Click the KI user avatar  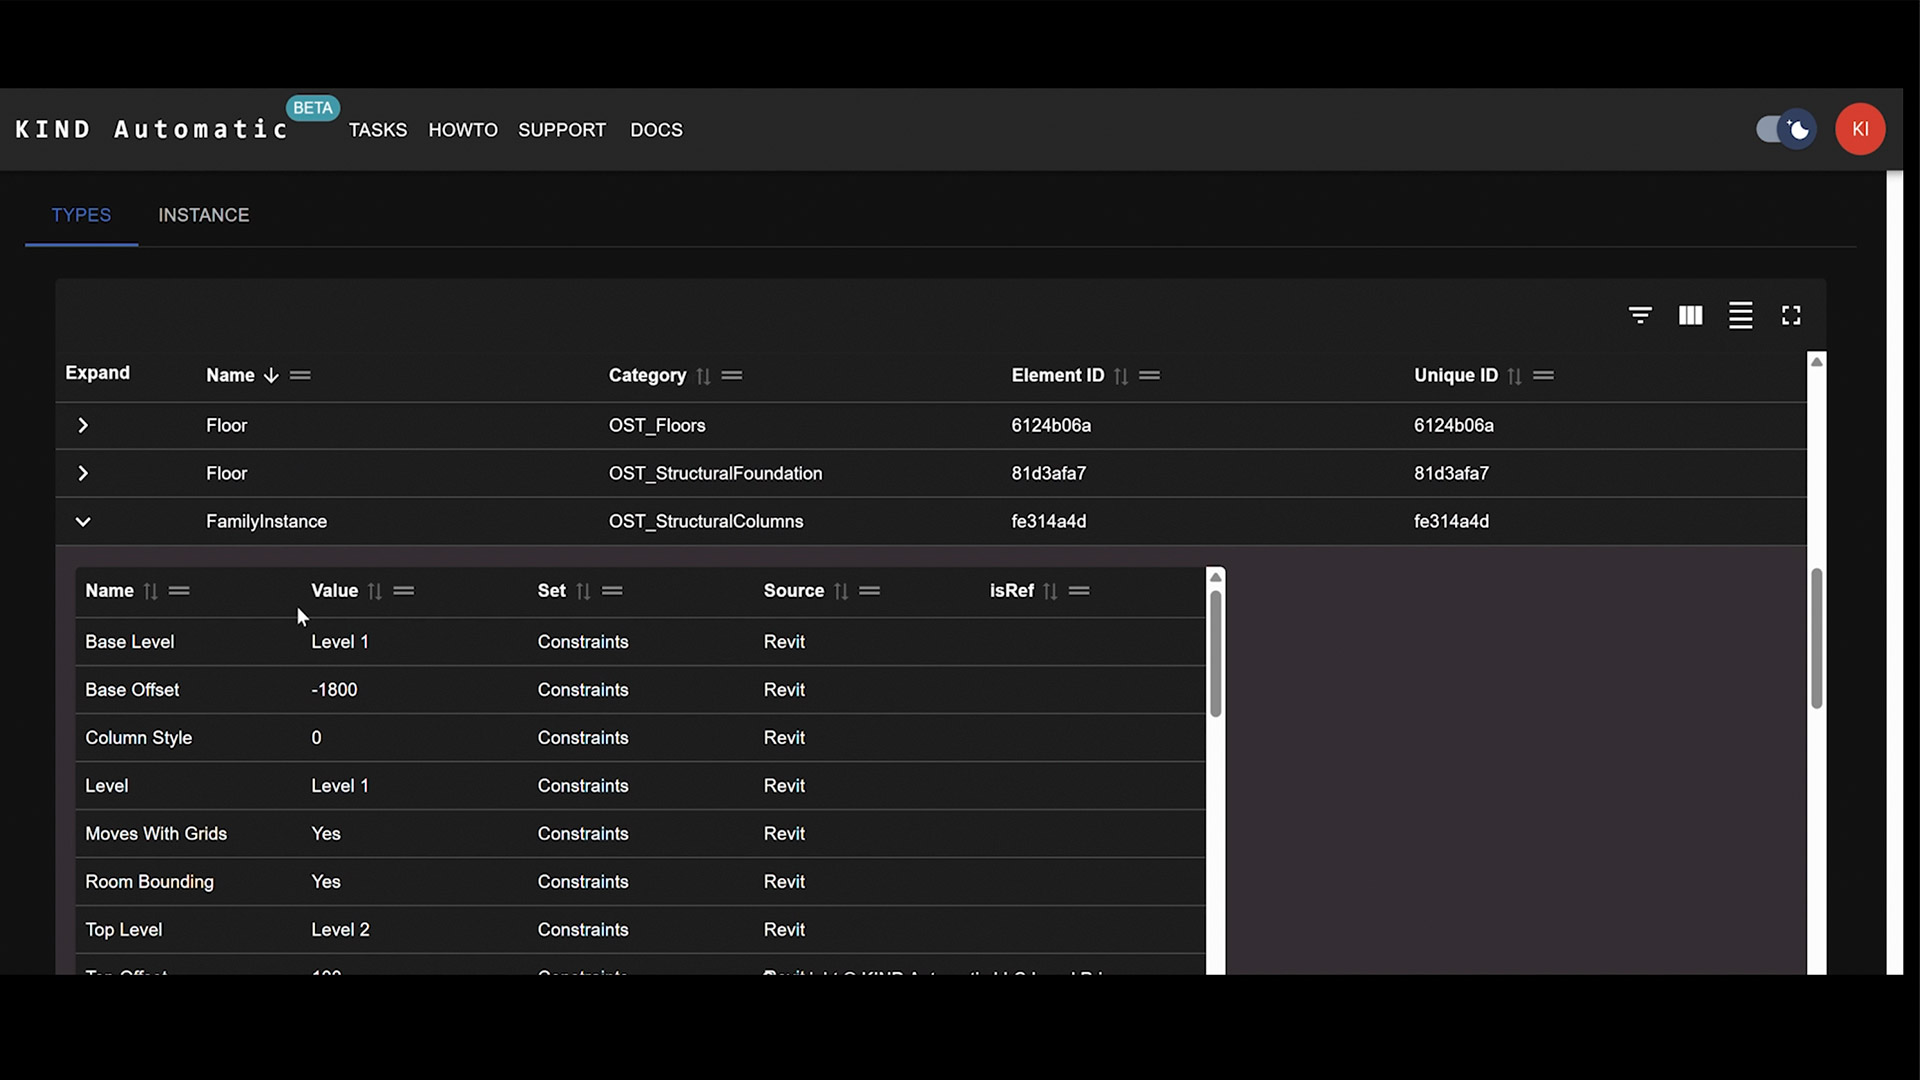(x=1860, y=129)
